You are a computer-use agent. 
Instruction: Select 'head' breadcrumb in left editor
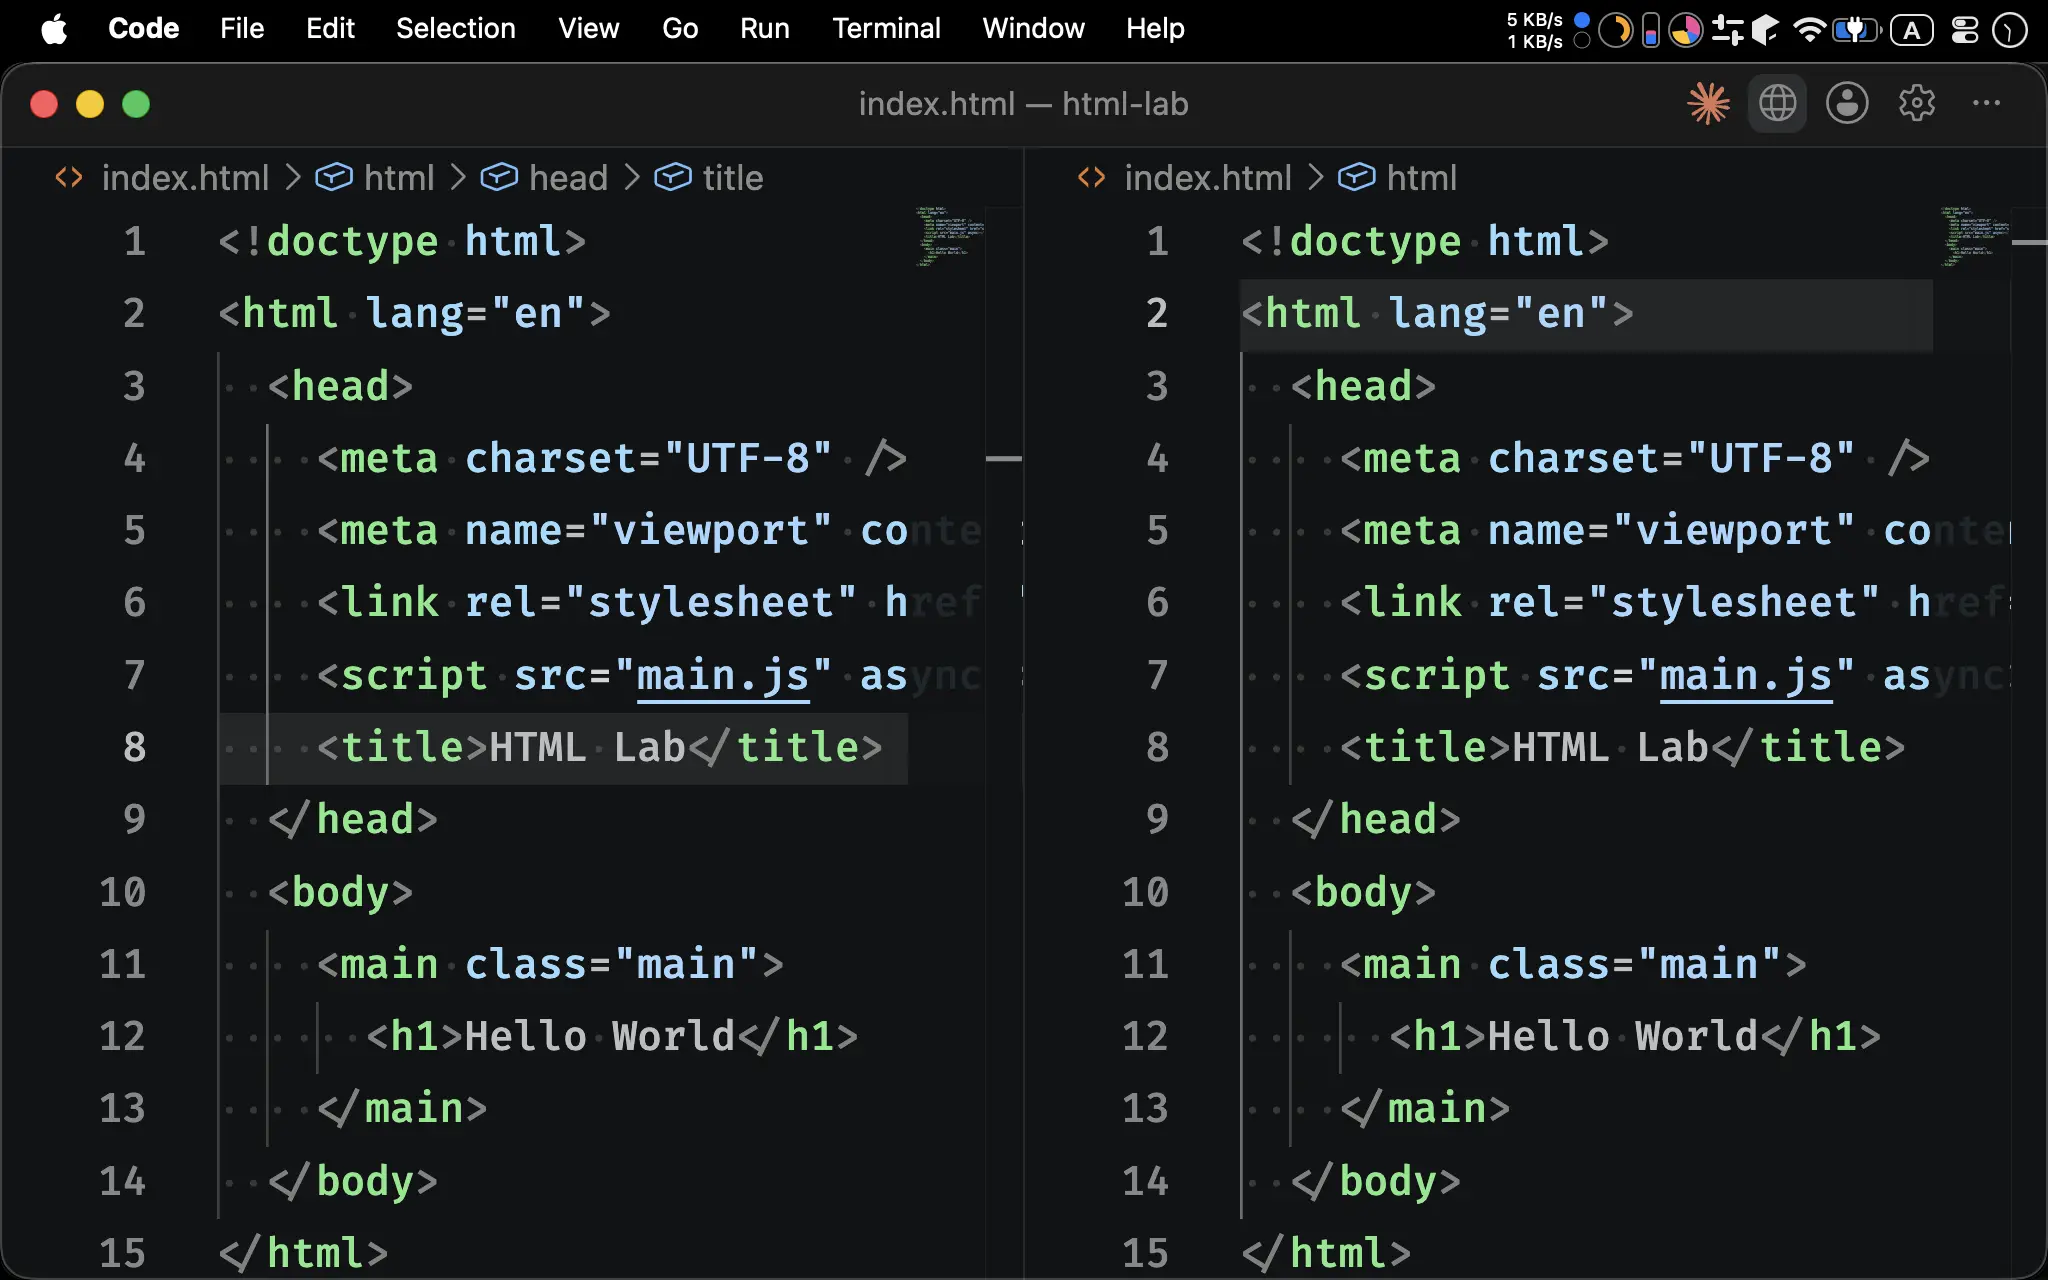568,178
